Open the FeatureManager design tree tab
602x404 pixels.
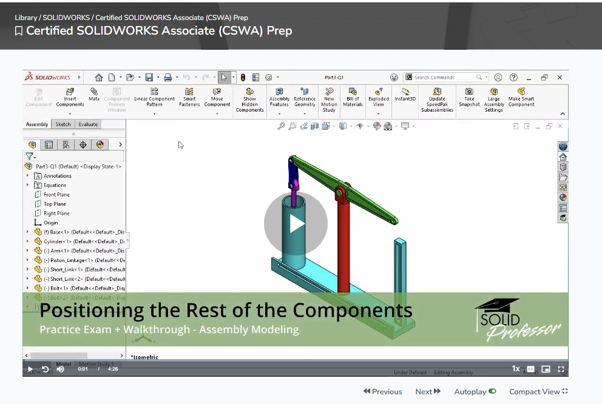point(32,144)
